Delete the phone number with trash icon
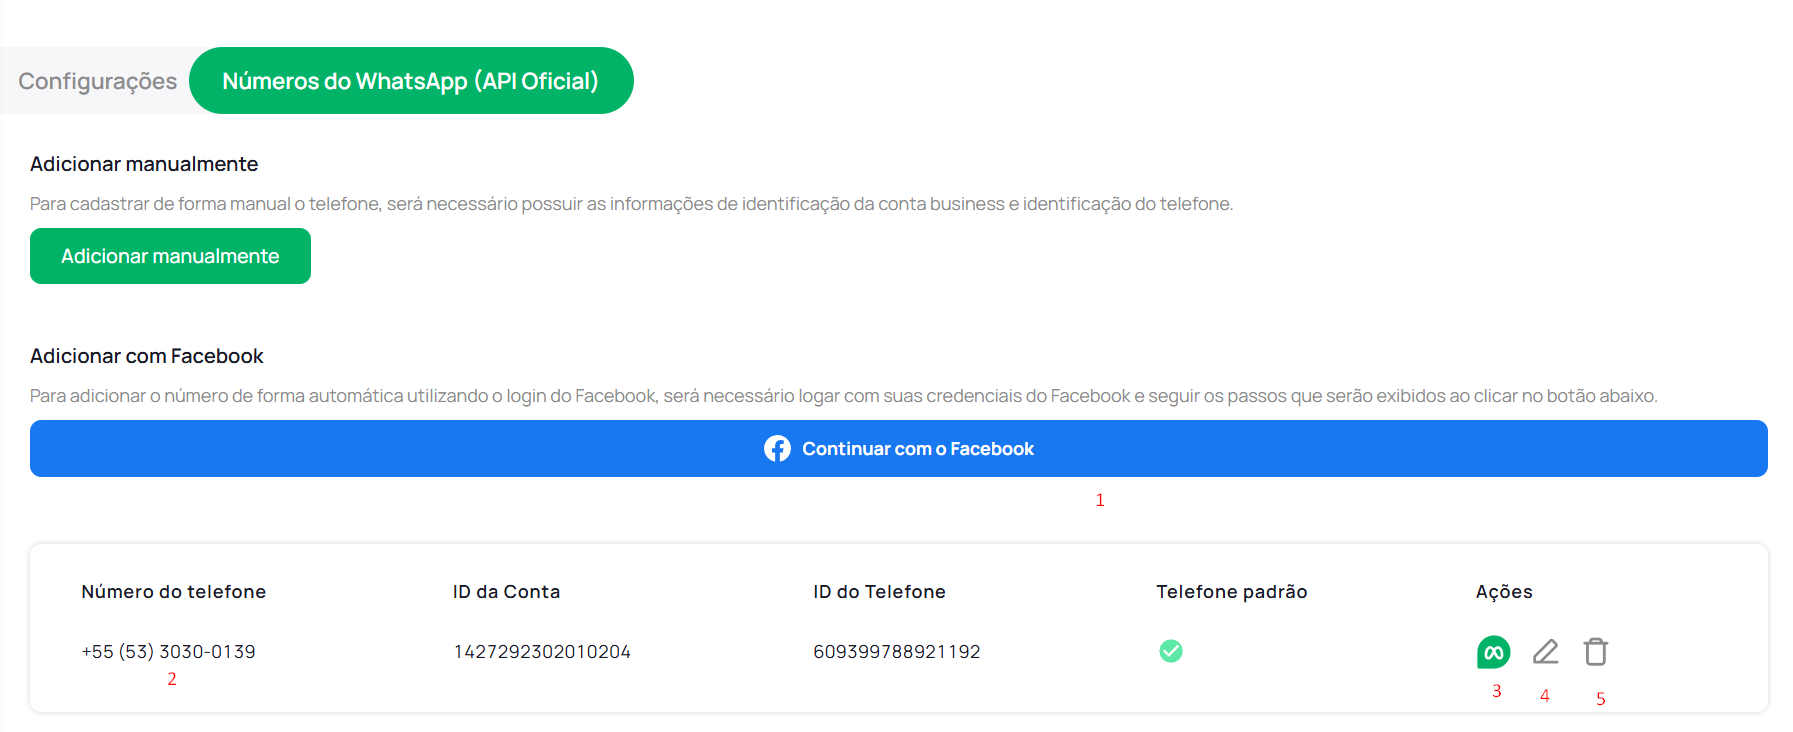Screen dimensions: 1793x732 pyautogui.click(x=1595, y=652)
